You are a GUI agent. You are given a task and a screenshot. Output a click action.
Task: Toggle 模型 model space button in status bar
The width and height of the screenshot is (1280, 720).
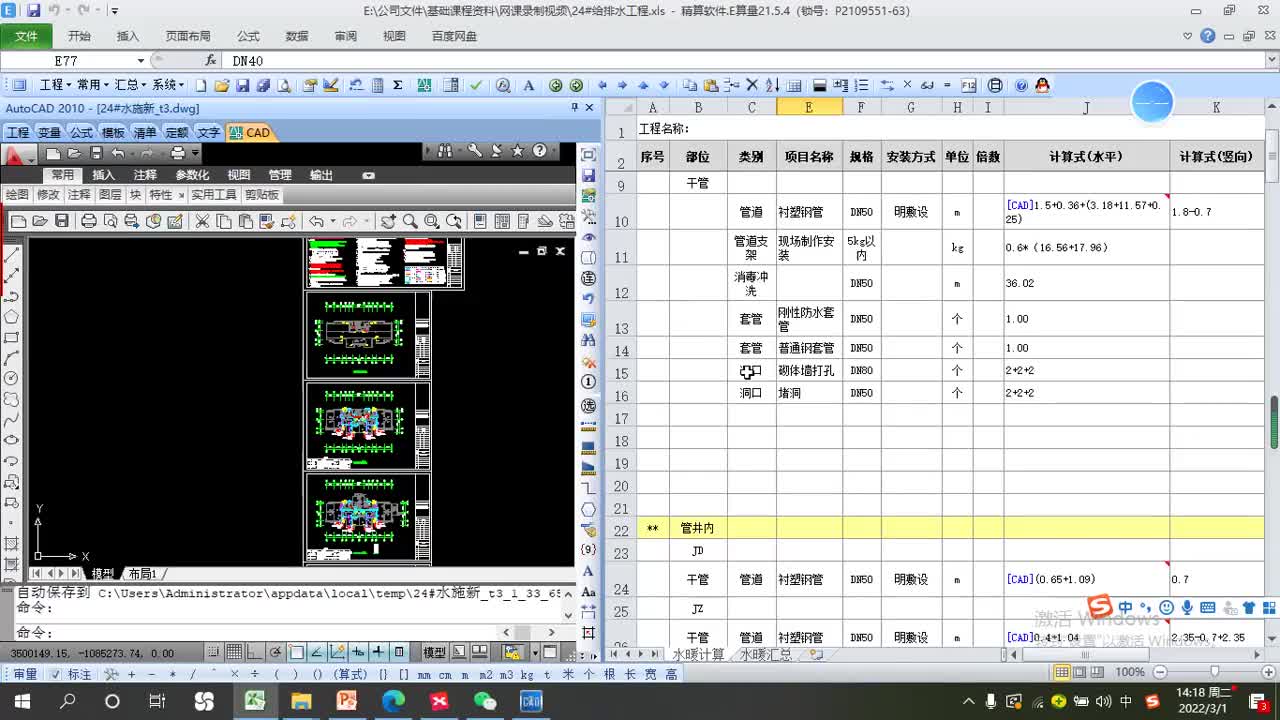[x=435, y=653]
